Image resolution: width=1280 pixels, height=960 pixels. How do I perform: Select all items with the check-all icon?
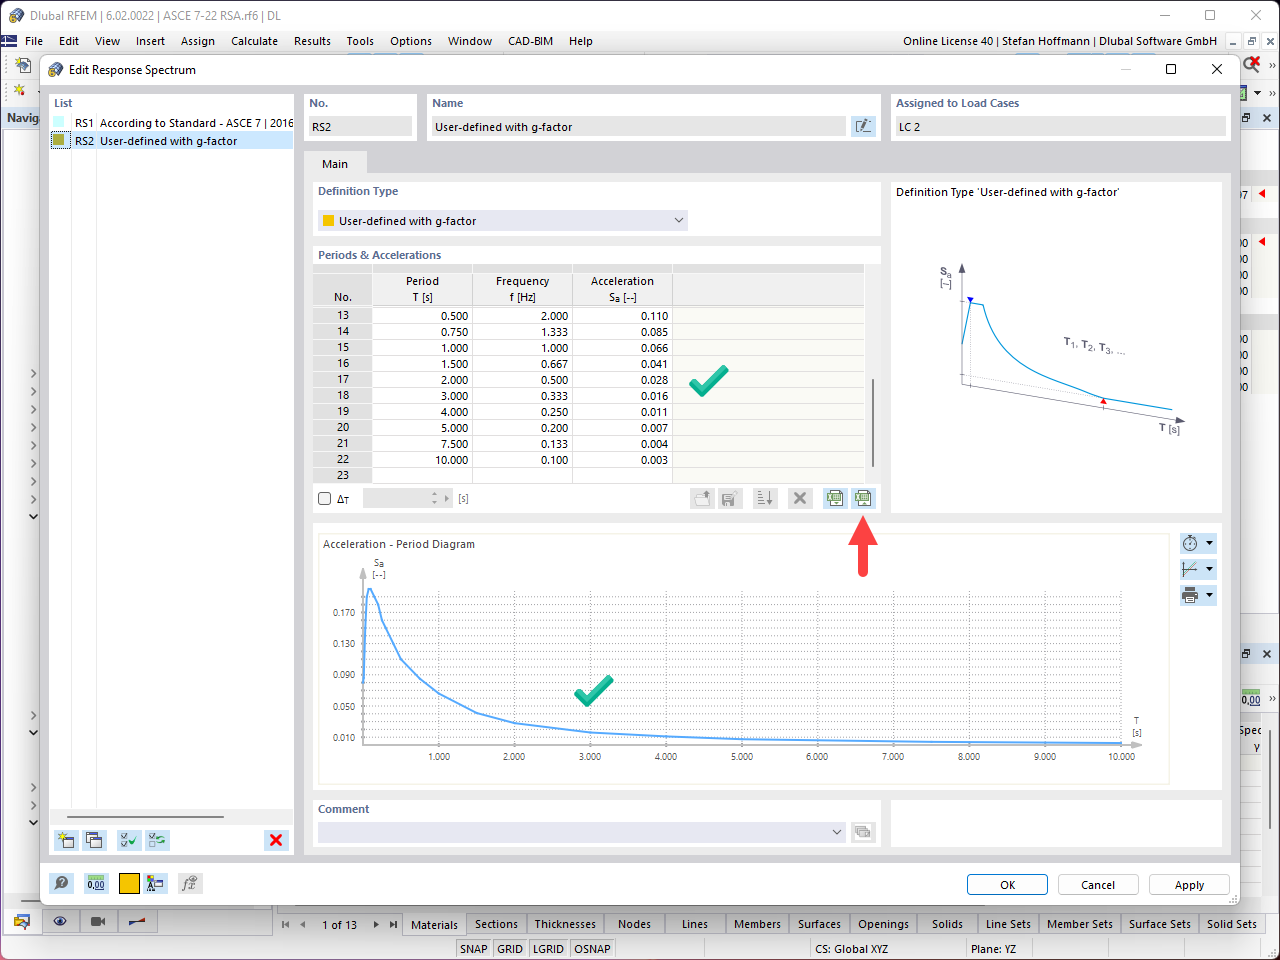128,840
